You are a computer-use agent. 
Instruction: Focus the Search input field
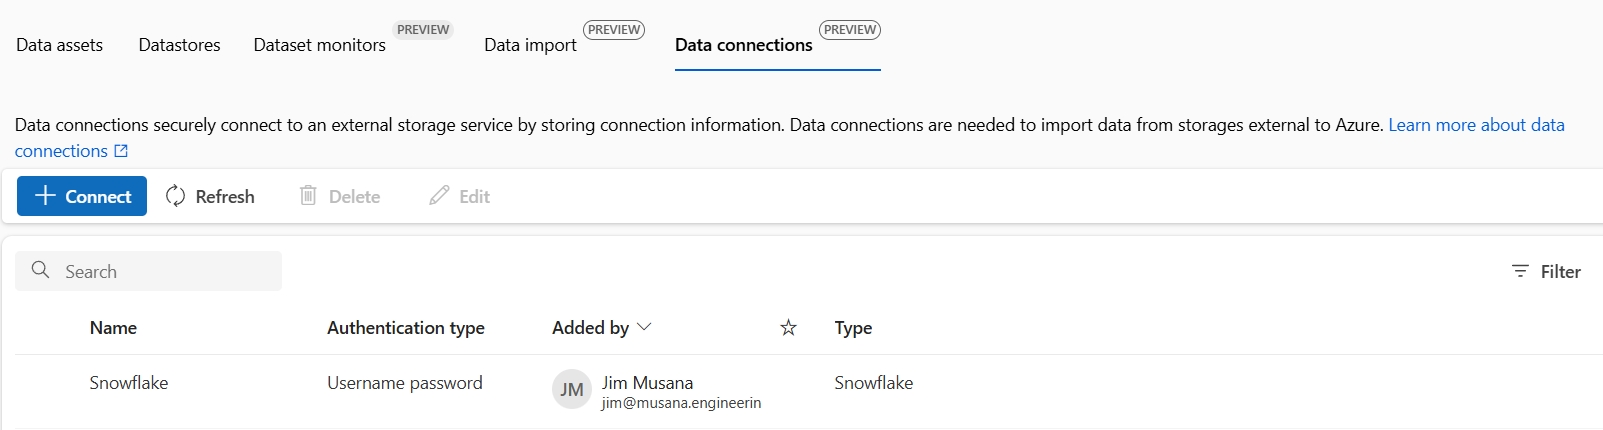click(x=148, y=271)
